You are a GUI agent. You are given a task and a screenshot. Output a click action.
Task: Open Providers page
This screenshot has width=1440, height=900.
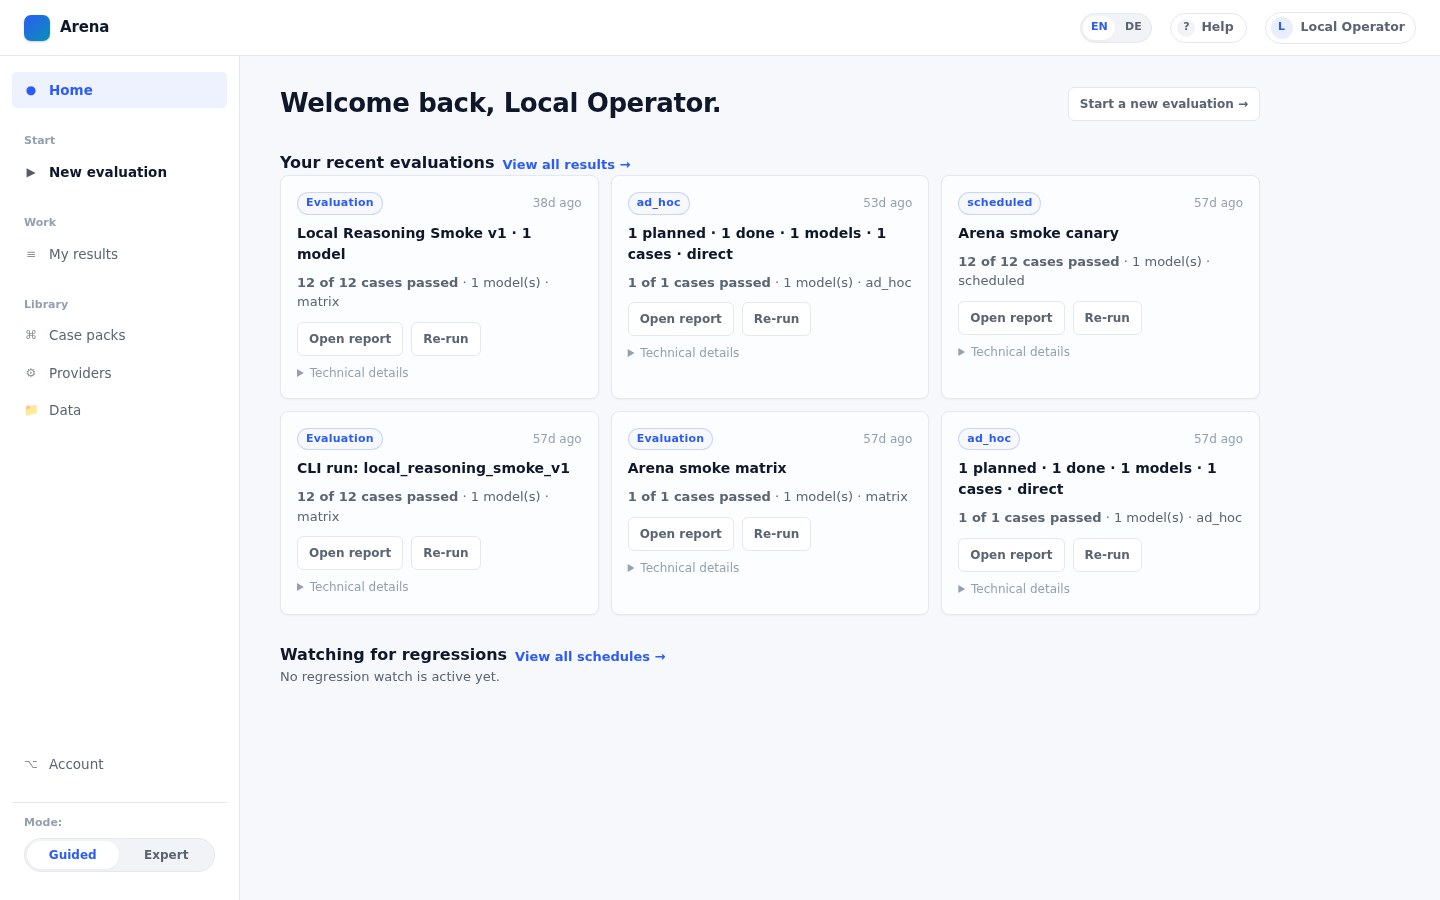tap(119, 373)
